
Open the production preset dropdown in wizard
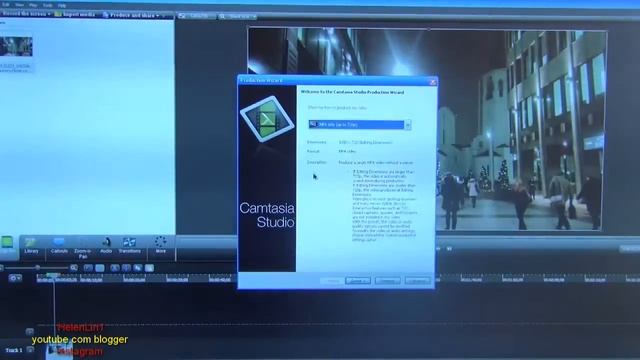tap(360, 125)
